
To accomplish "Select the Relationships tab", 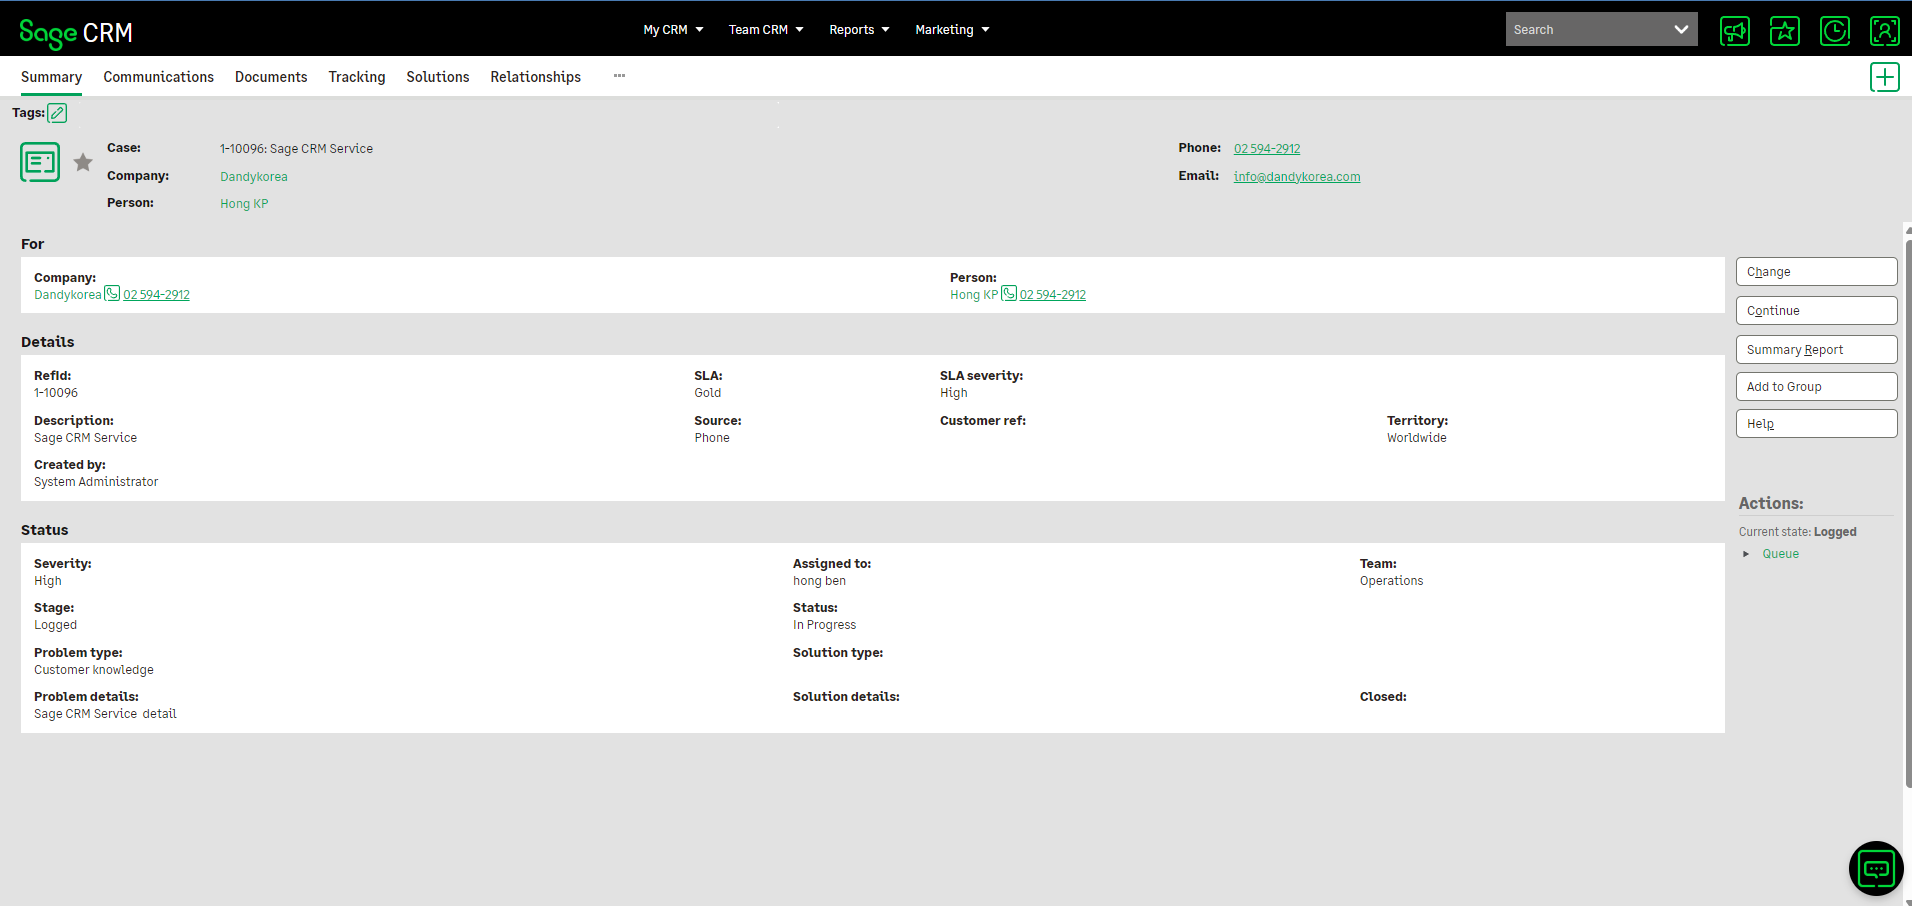I will 535,77.
